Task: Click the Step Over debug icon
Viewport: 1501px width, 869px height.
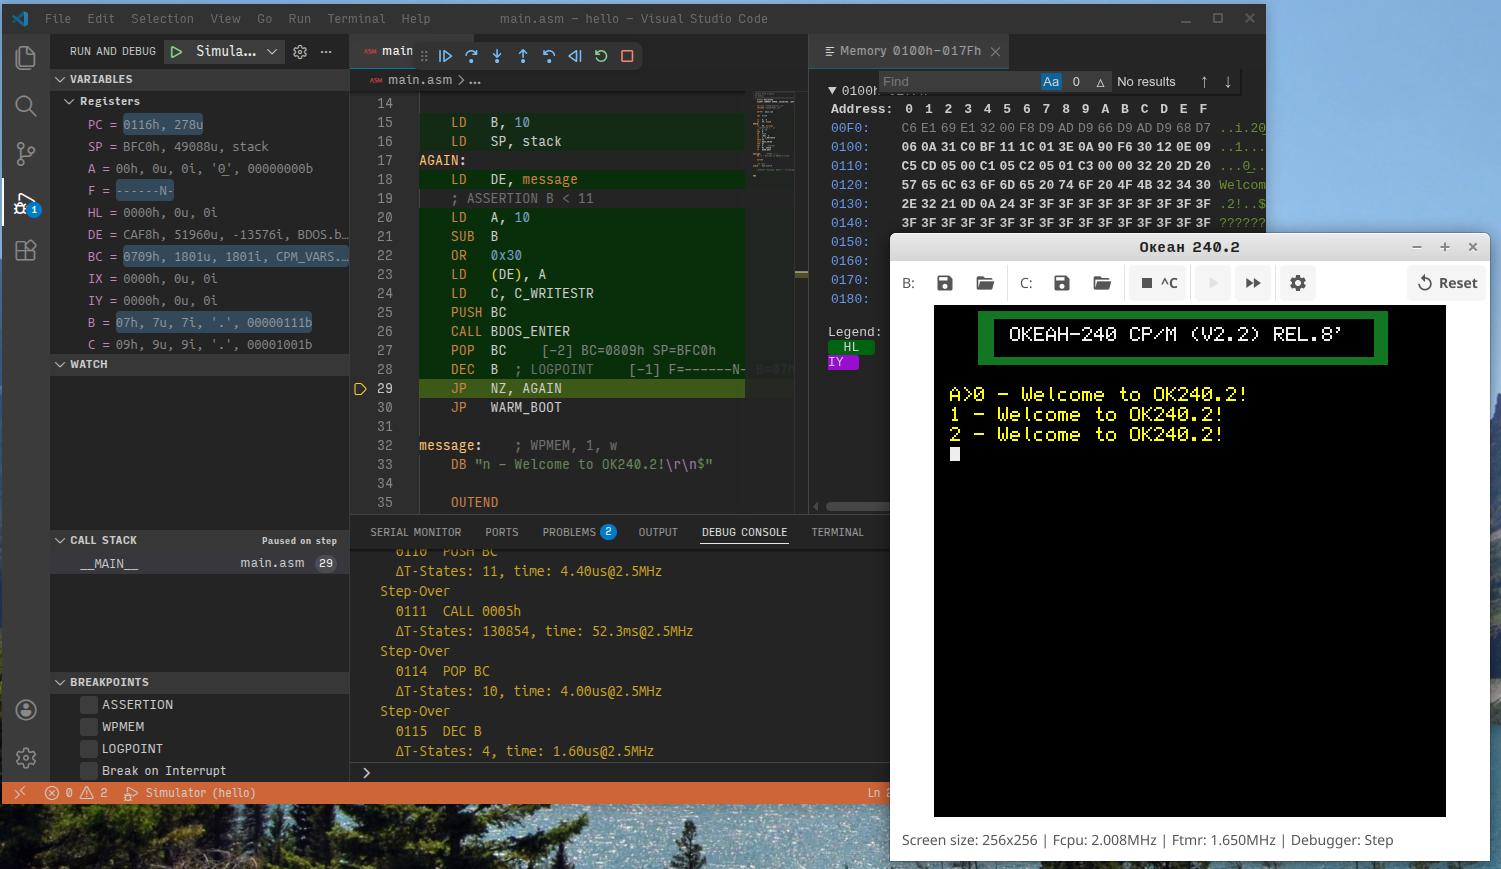Action: click(472, 56)
